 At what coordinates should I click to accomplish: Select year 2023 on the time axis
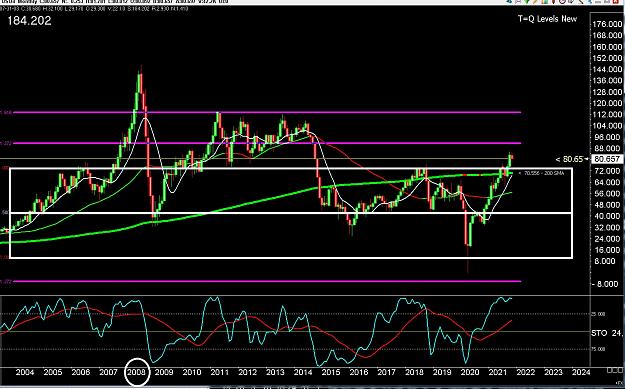[x=554, y=372]
